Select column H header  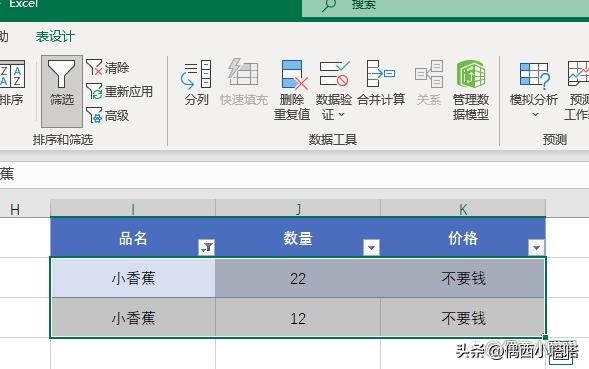pyautogui.click(x=25, y=208)
